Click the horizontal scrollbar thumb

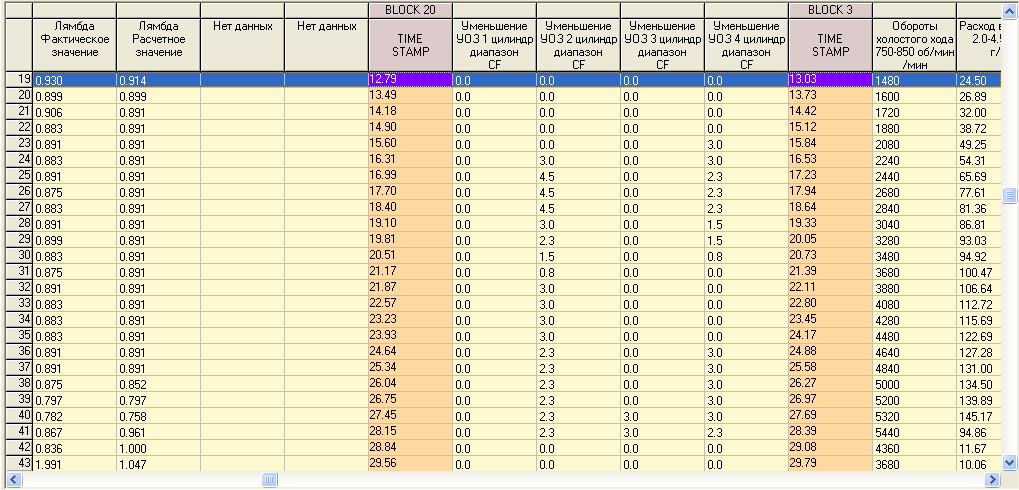point(269,481)
